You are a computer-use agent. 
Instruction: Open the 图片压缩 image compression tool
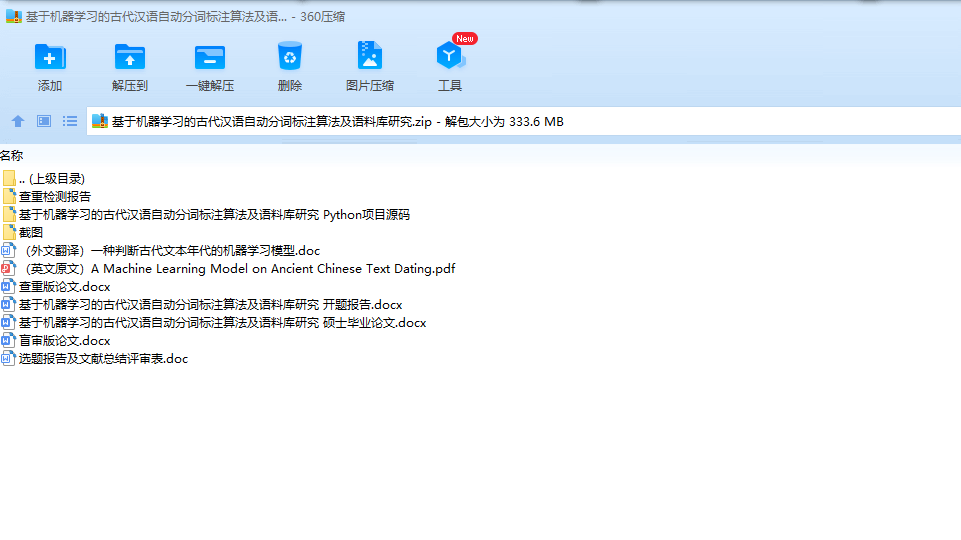click(x=370, y=56)
